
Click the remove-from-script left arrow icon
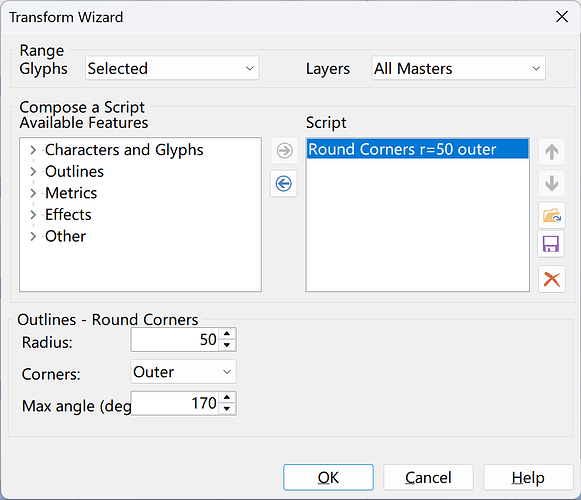(284, 183)
